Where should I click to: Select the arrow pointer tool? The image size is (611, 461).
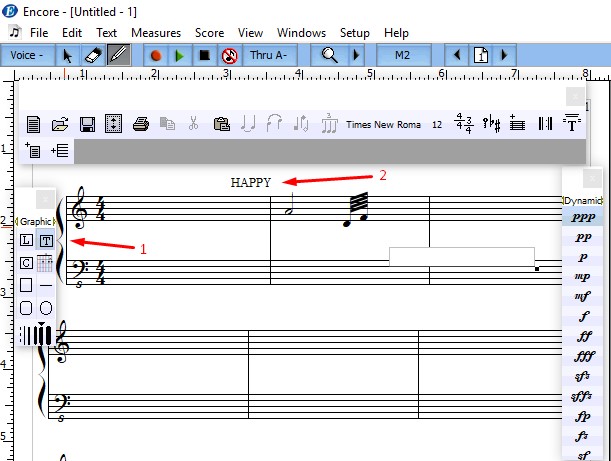pyautogui.click(x=67, y=55)
